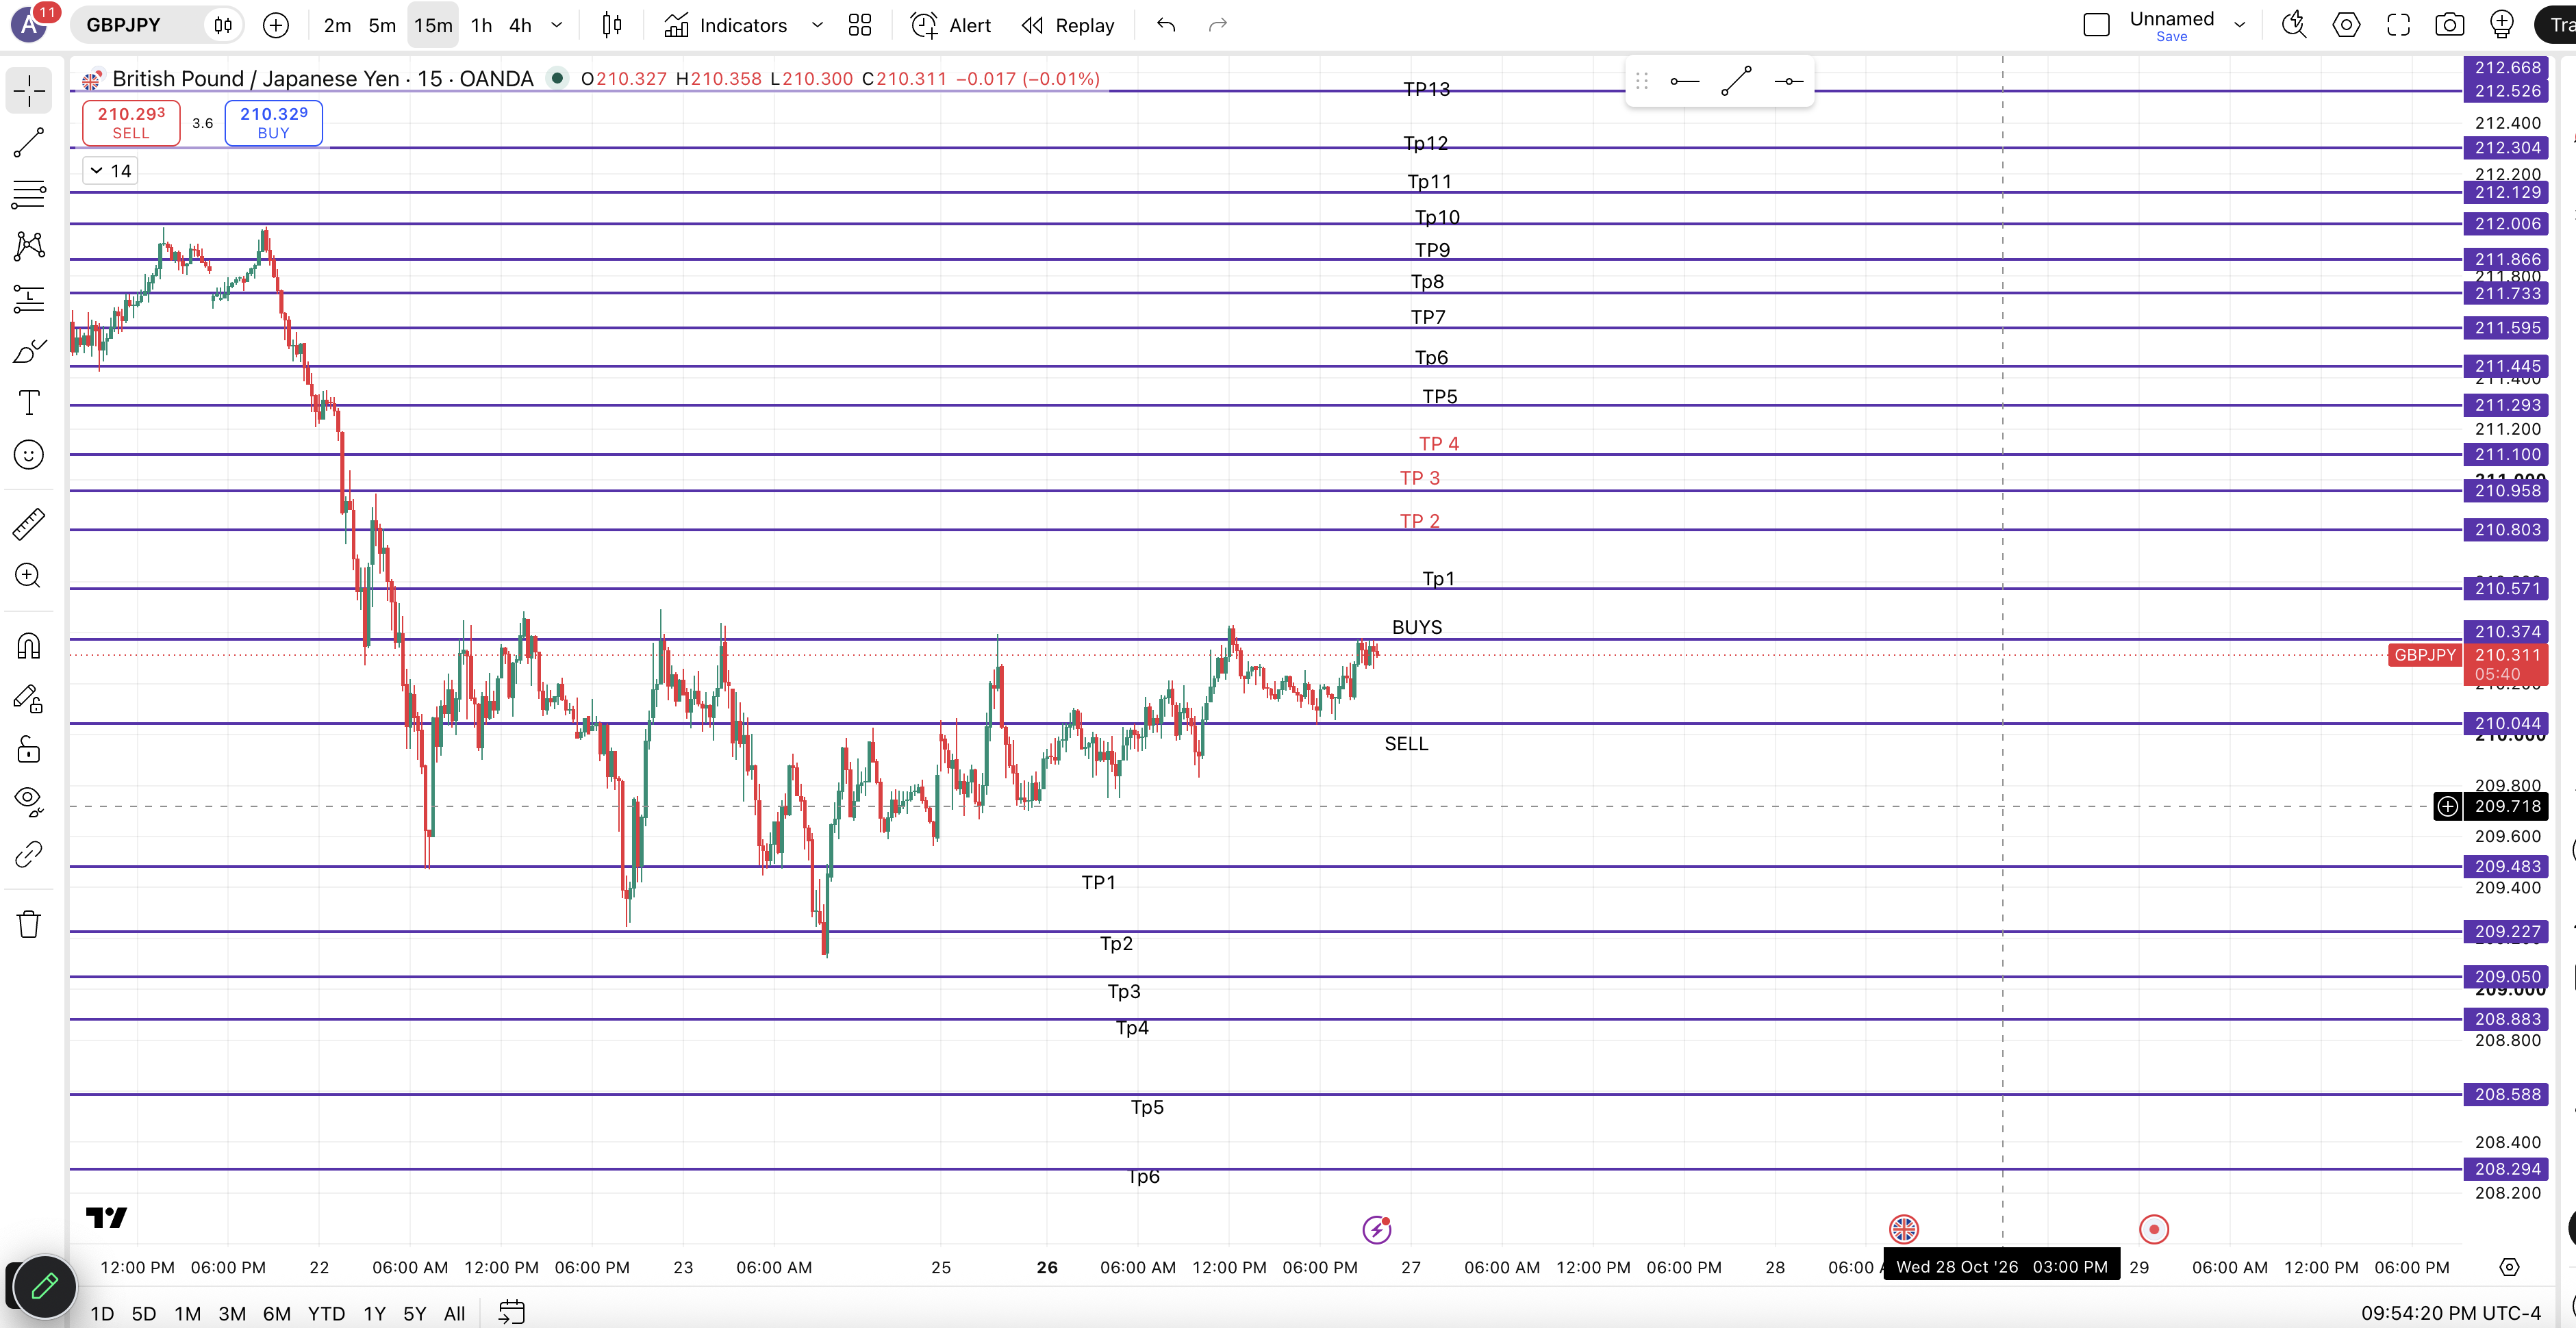Screen dimensions: 2576x1328
Task: Undo the last chart action
Action: pos(1166,25)
